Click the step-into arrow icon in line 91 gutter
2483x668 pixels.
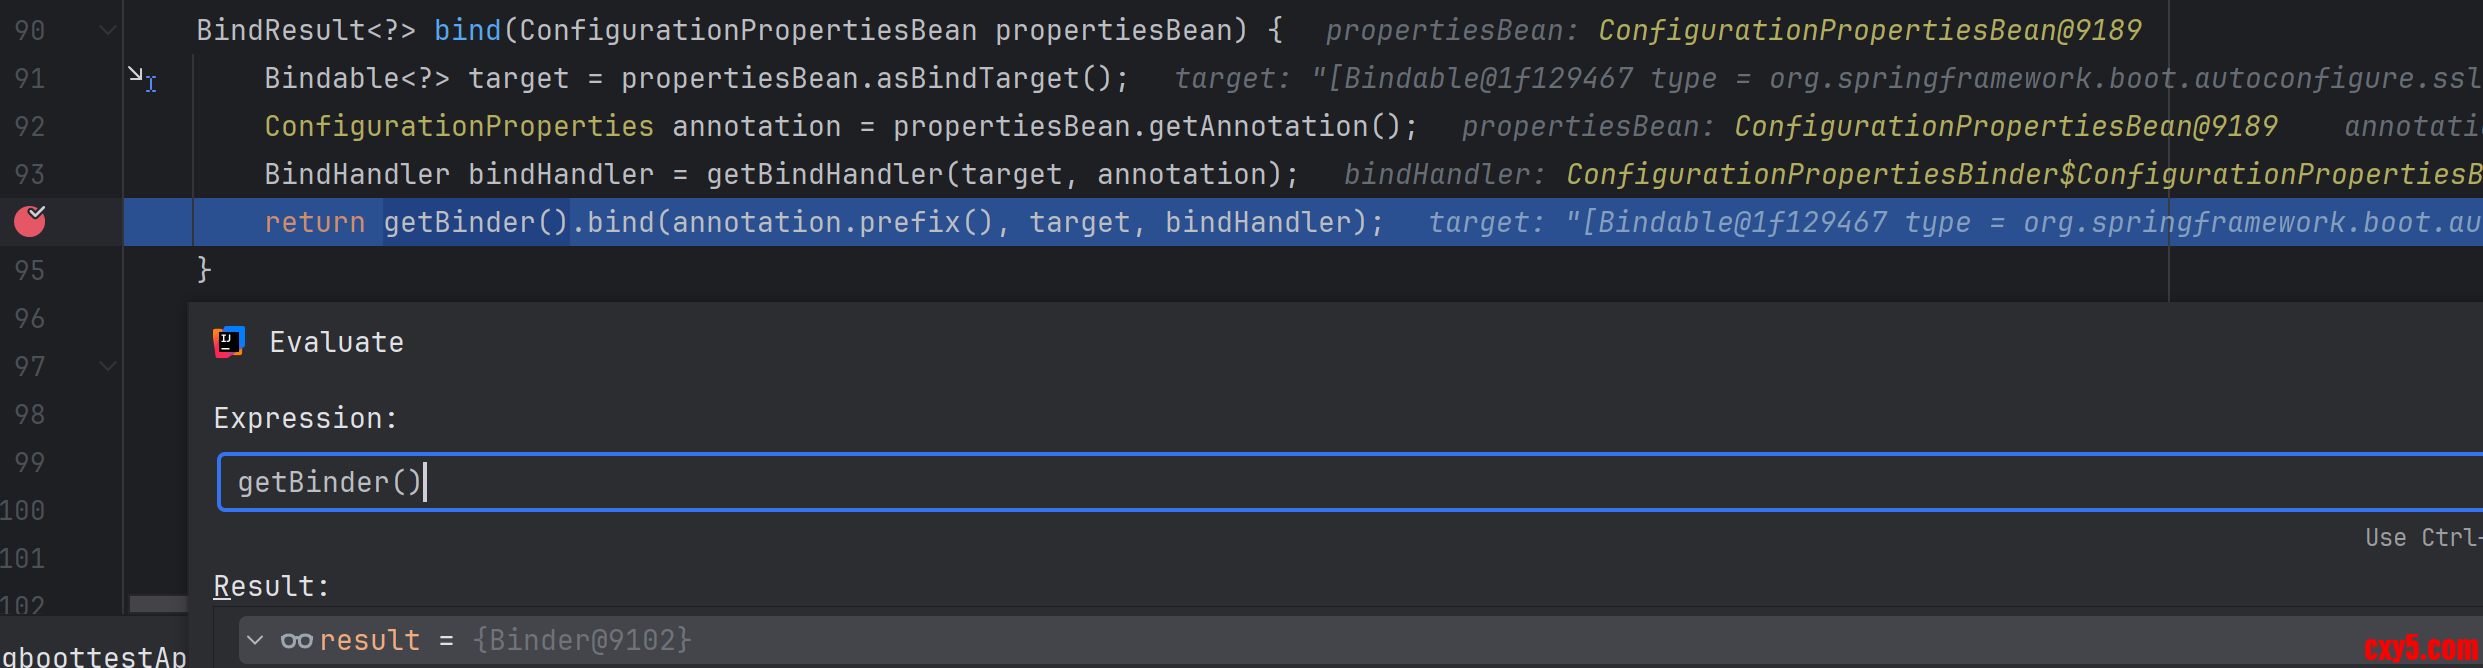coord(138,76)
